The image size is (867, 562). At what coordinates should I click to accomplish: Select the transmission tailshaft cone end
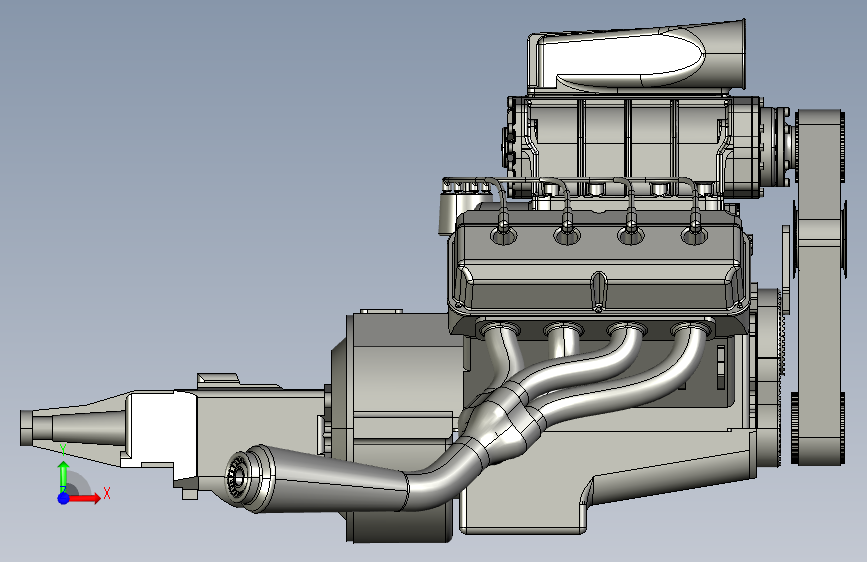tap(72, 427)
